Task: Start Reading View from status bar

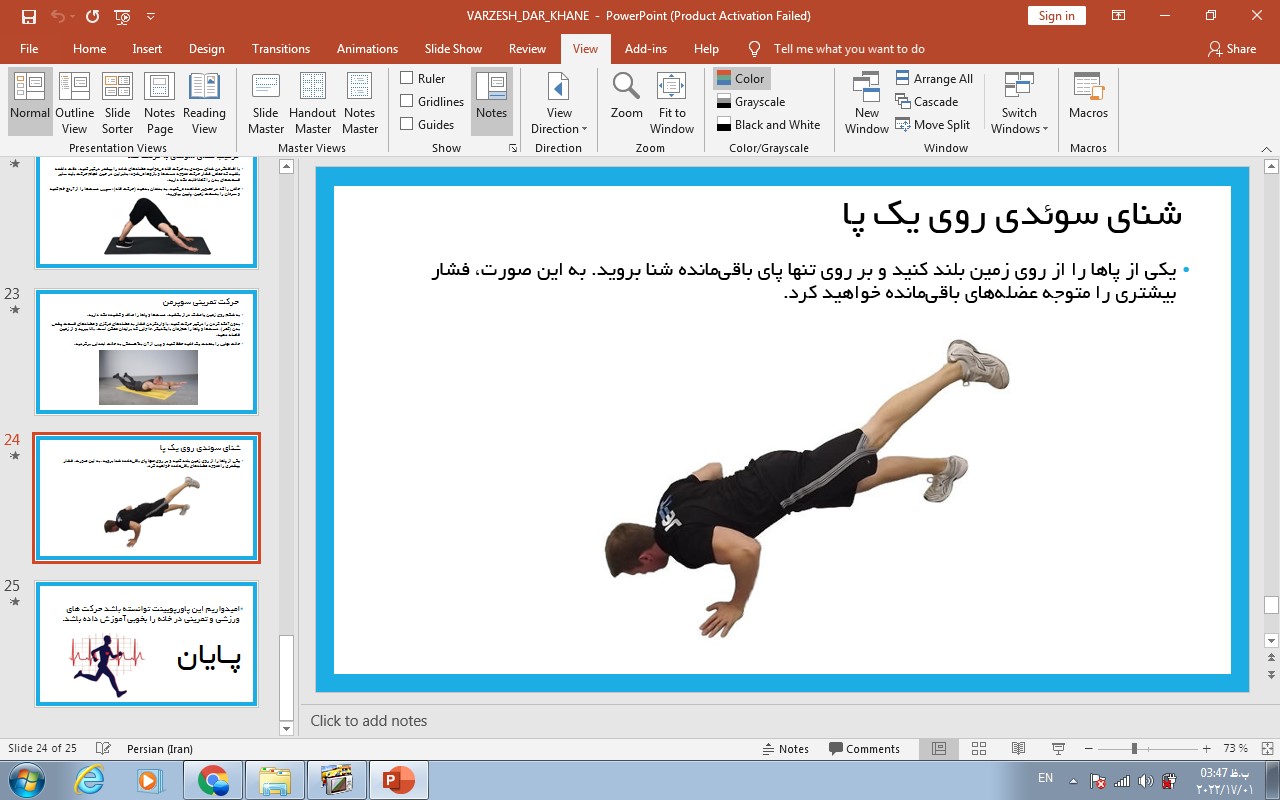Action: pyautogui.click(x=1018, y=748)
